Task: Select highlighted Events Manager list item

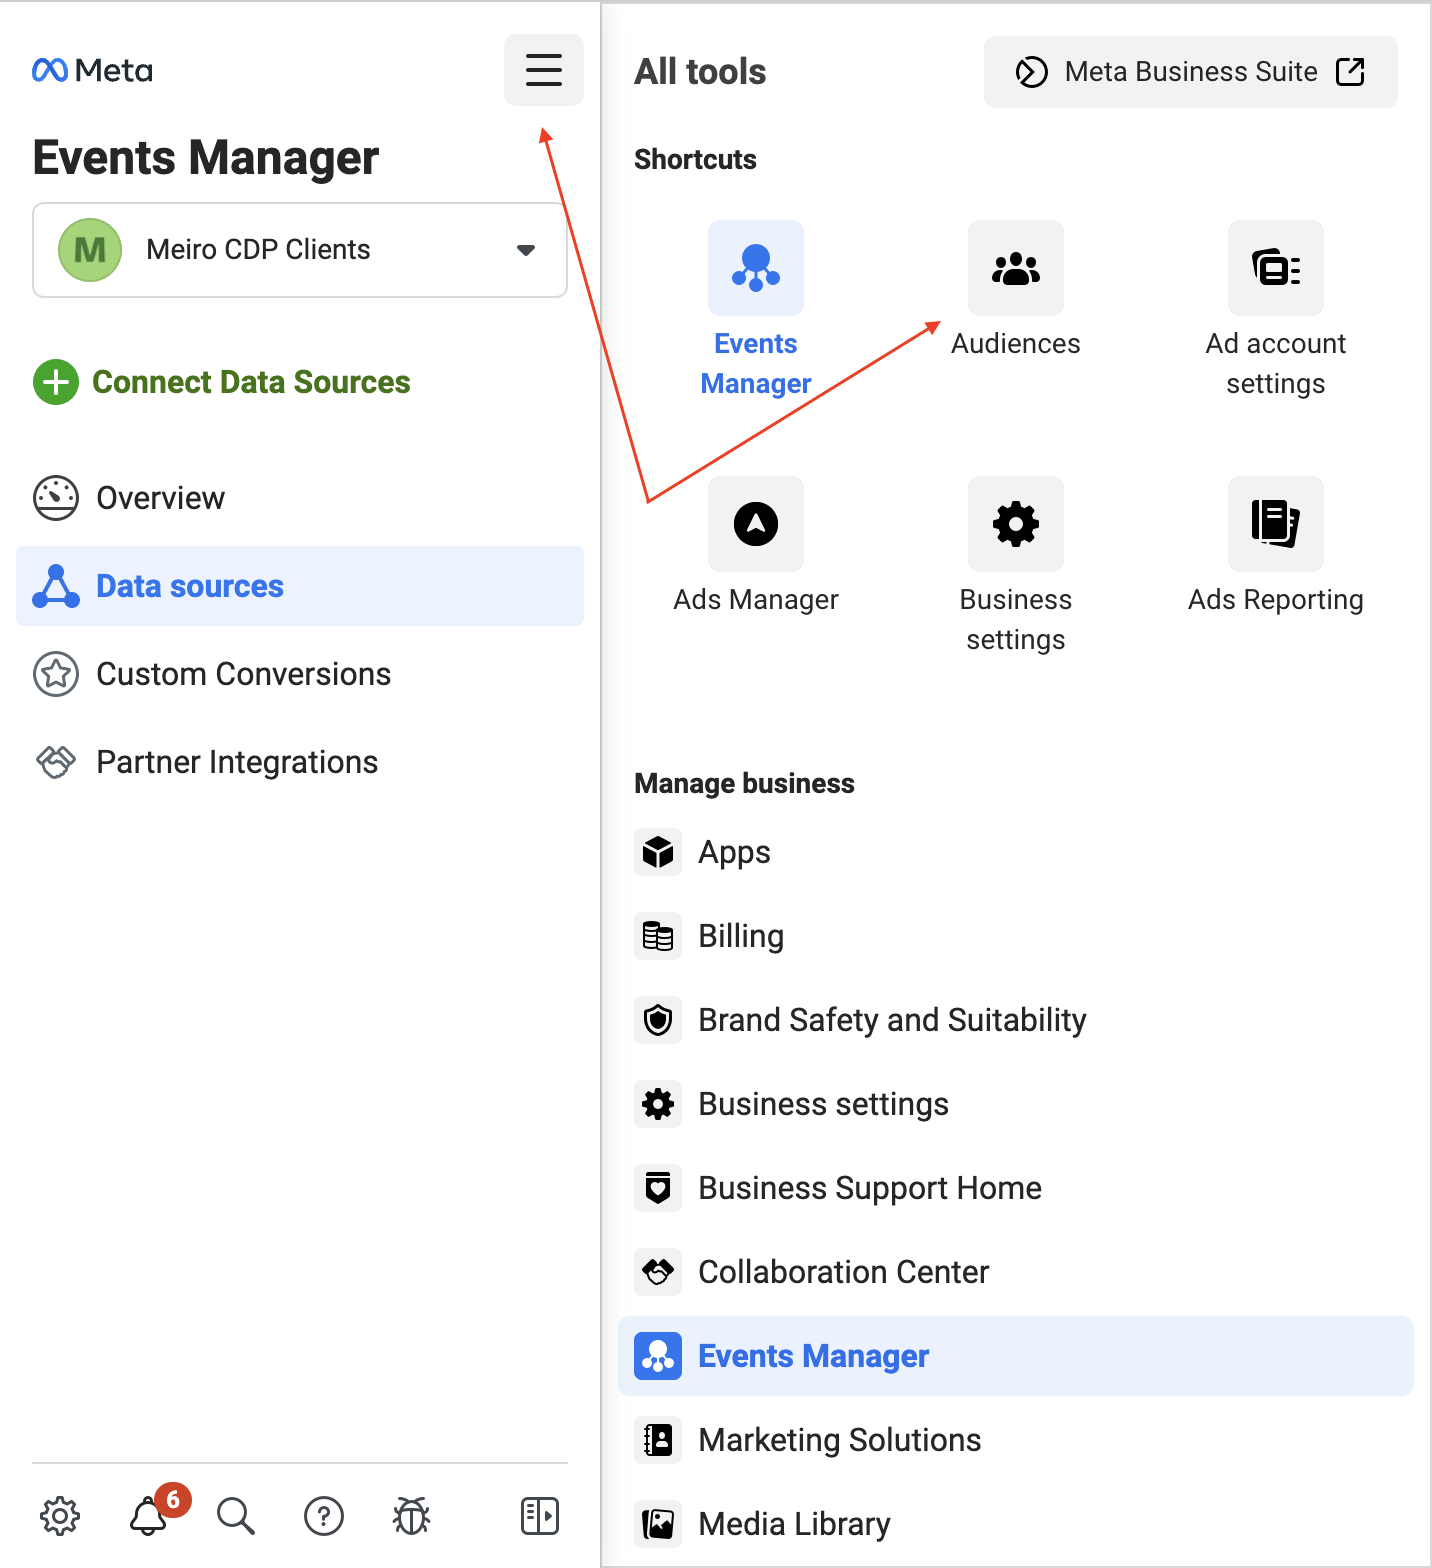Action: [x=1016, y=1356]
